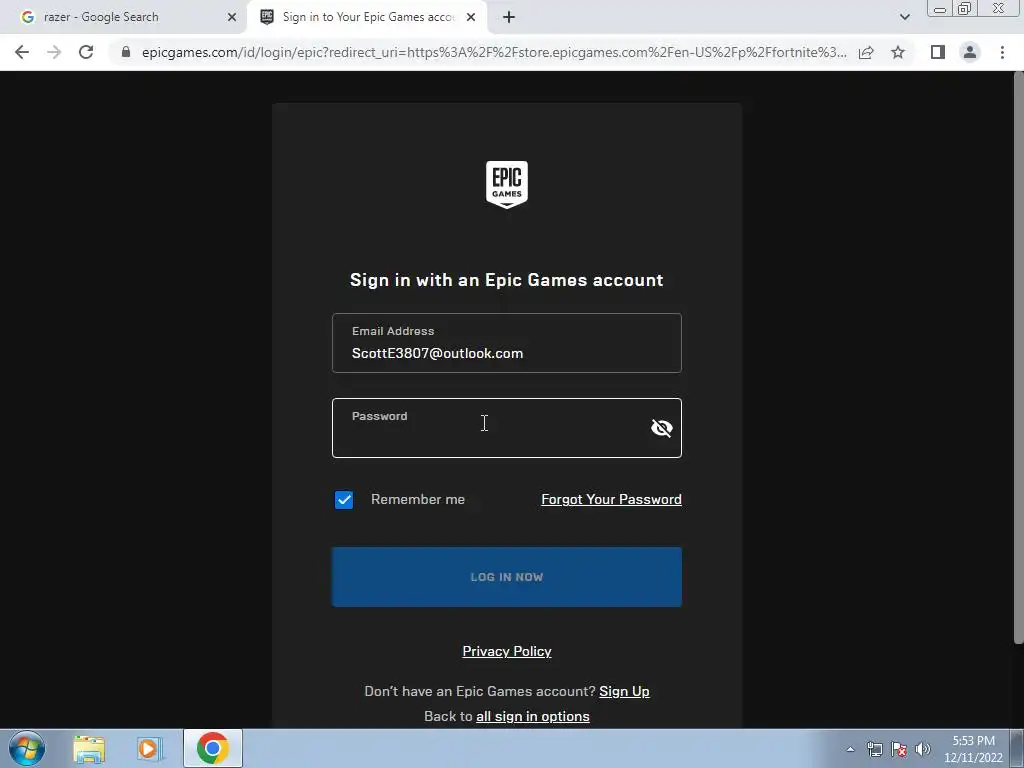Click heading Sign in with an Epic Games account
This screenshot has height=768, width=1024.
[507, 280]
